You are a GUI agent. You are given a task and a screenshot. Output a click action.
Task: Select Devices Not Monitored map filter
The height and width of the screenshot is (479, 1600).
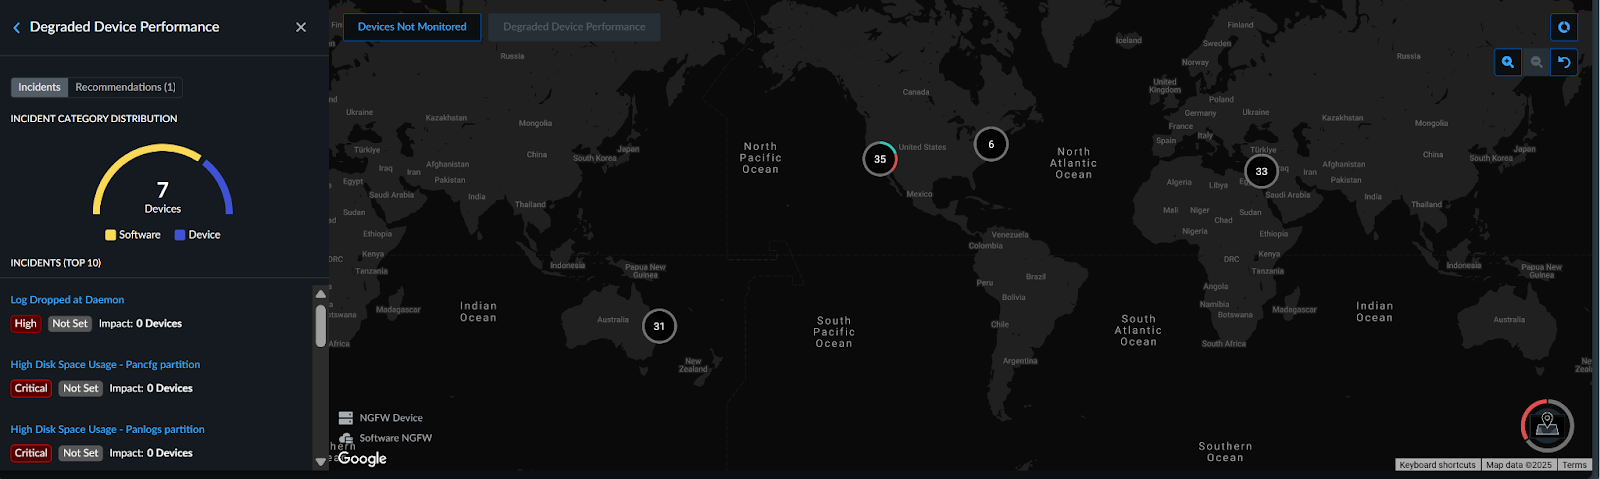(x=412, y=27)
